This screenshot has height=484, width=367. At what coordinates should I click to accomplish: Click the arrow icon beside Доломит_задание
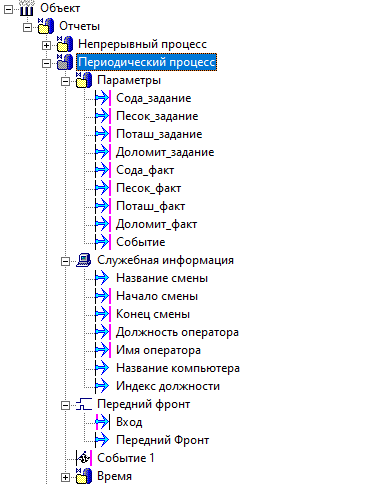(x=103, y=152)
